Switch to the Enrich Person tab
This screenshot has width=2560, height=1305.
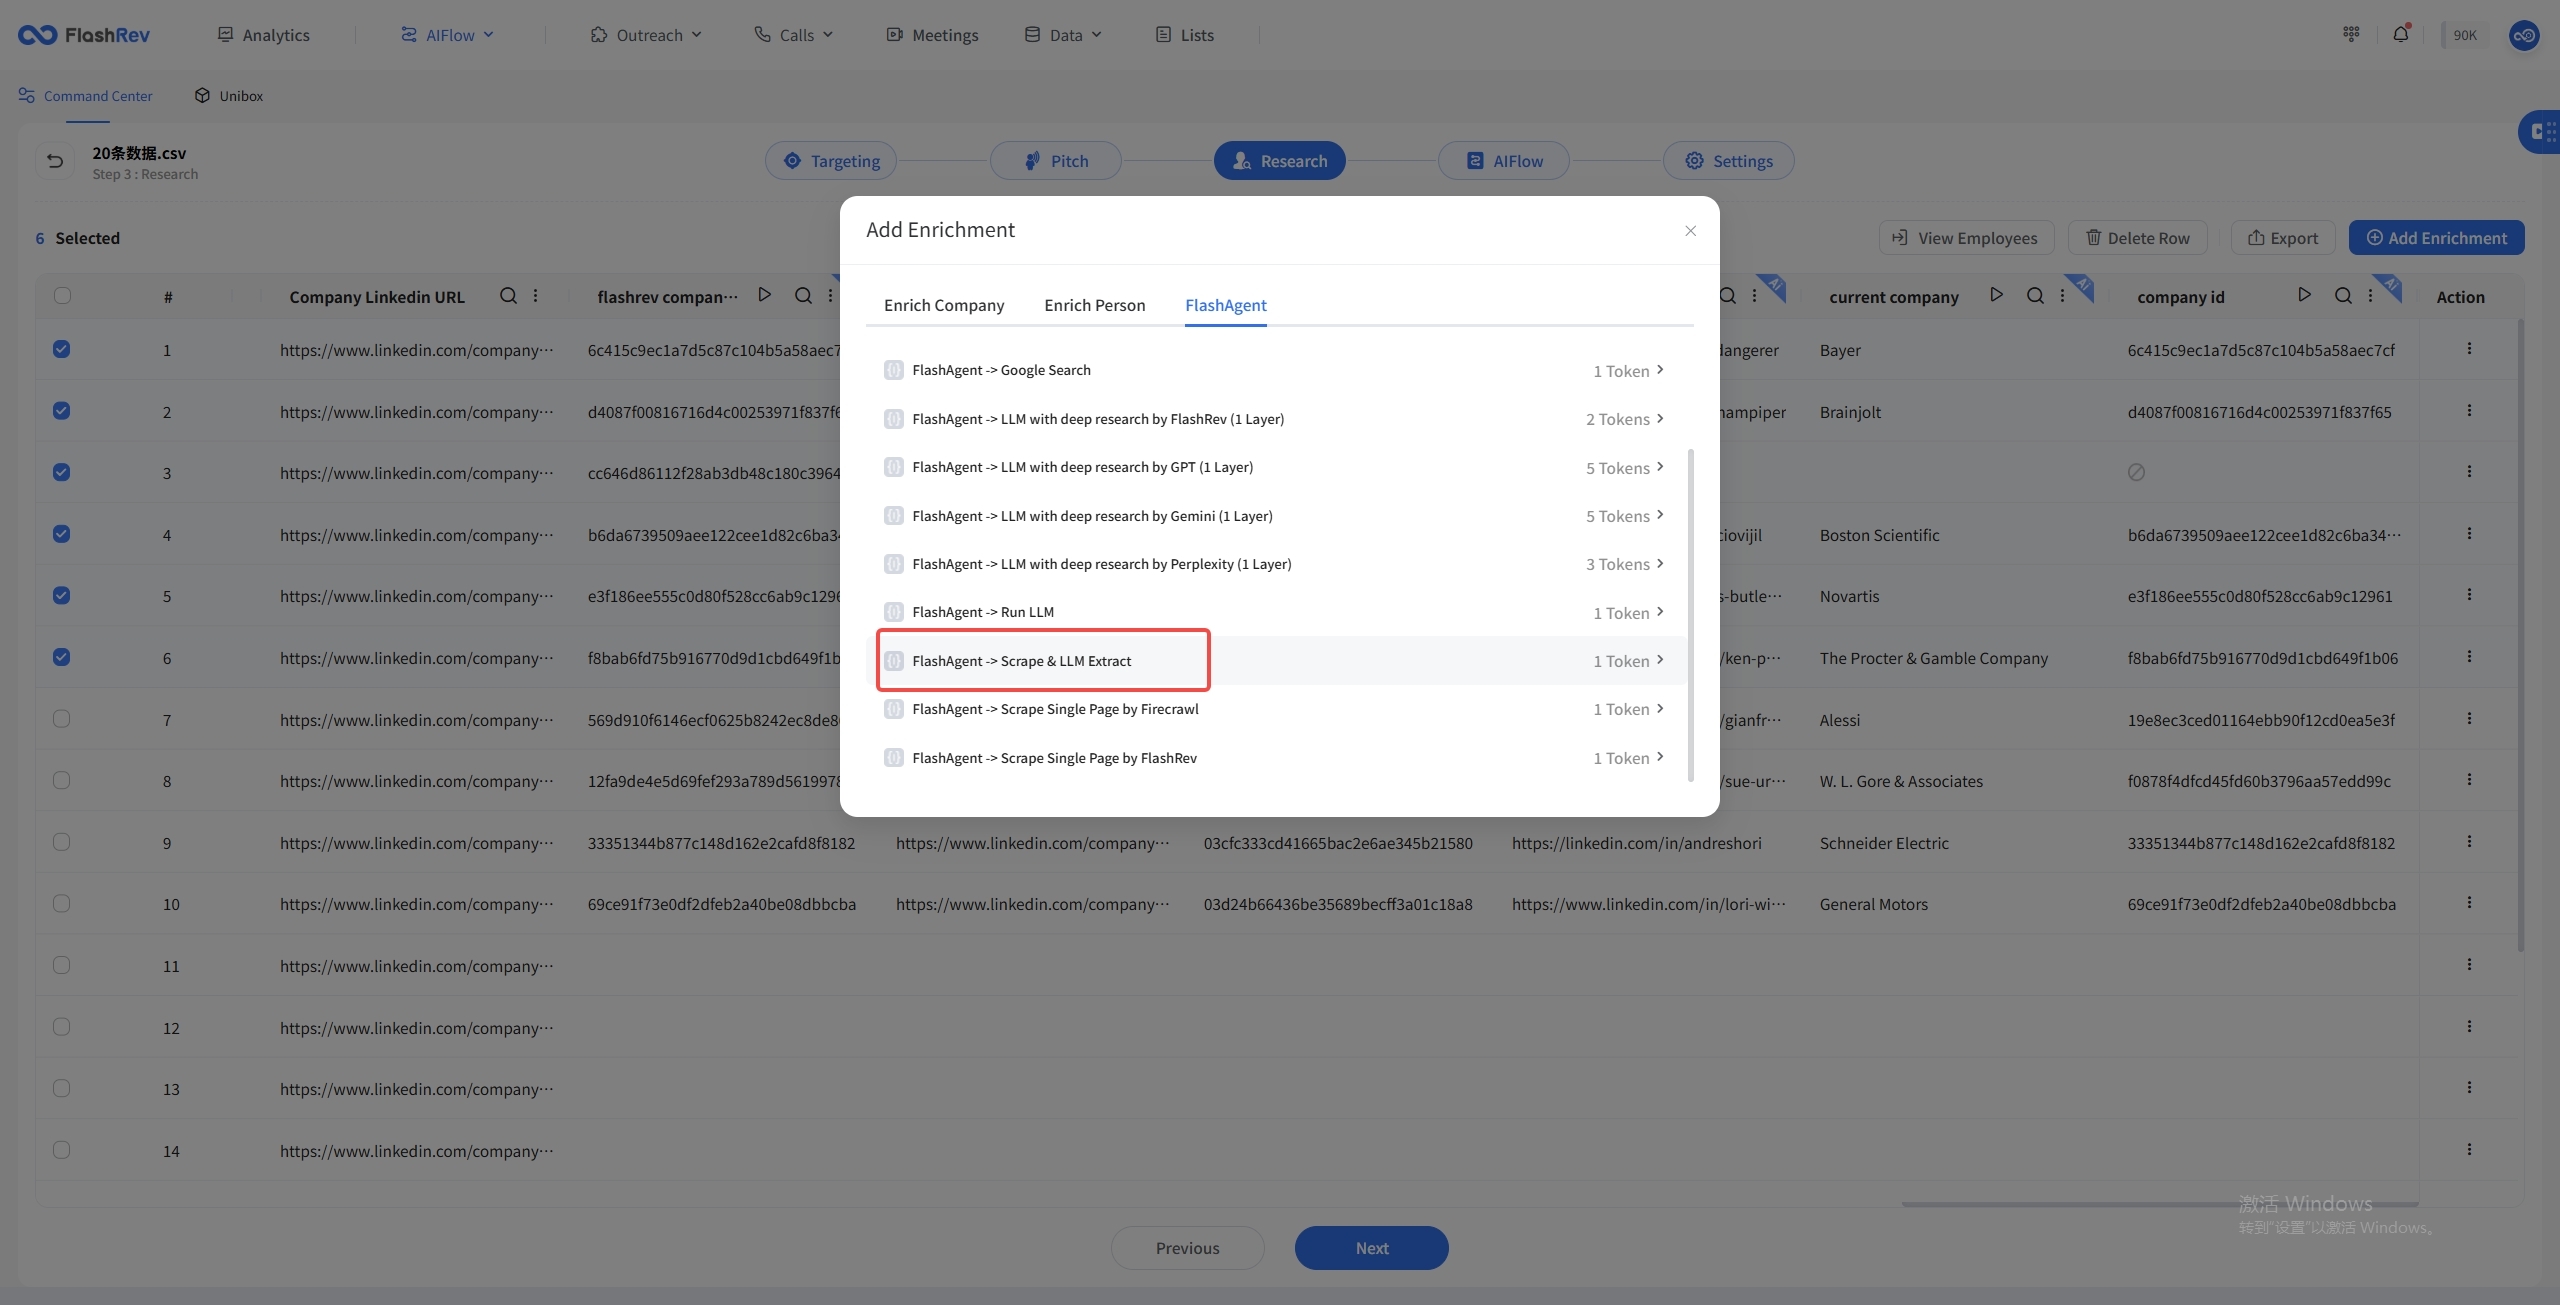pos(1095,305)
